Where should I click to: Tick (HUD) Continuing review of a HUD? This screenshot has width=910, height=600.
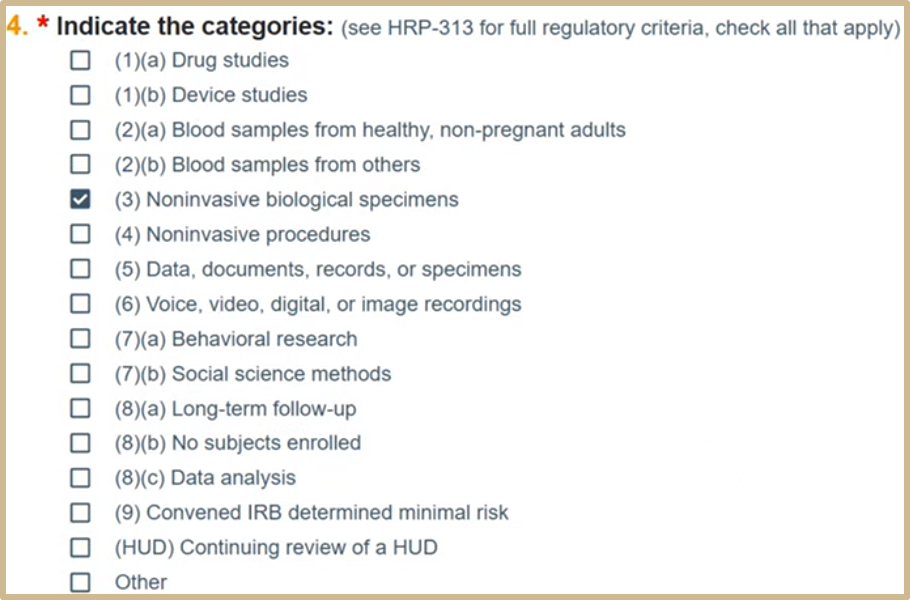pyautogui.click(x=80, y=548)
